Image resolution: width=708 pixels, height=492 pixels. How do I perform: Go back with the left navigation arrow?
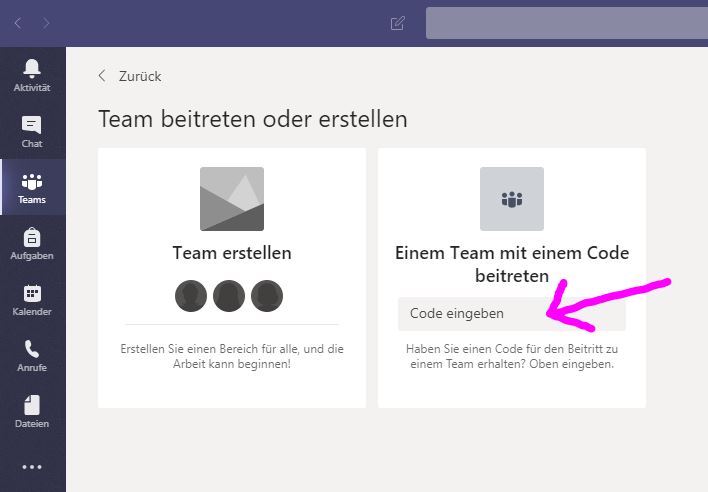click(x=18, y=23)
